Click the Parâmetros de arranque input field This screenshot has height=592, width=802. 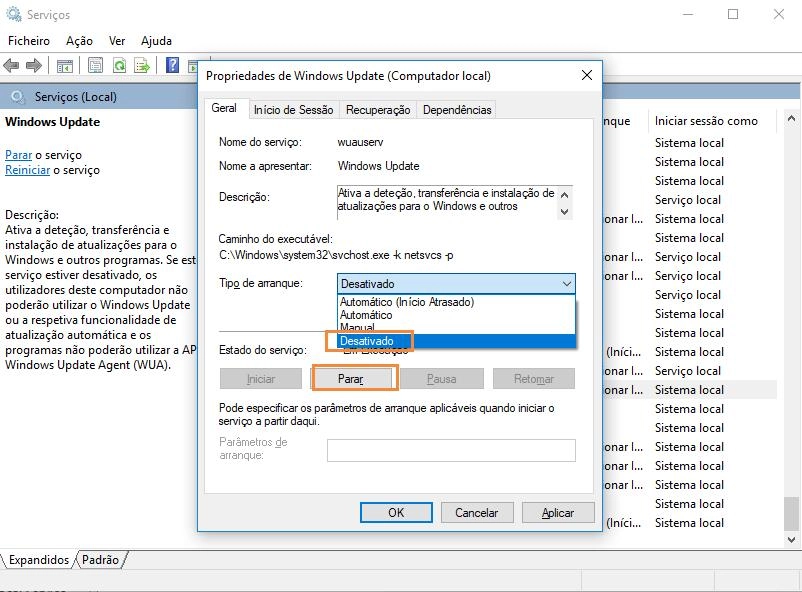[450, 450]
